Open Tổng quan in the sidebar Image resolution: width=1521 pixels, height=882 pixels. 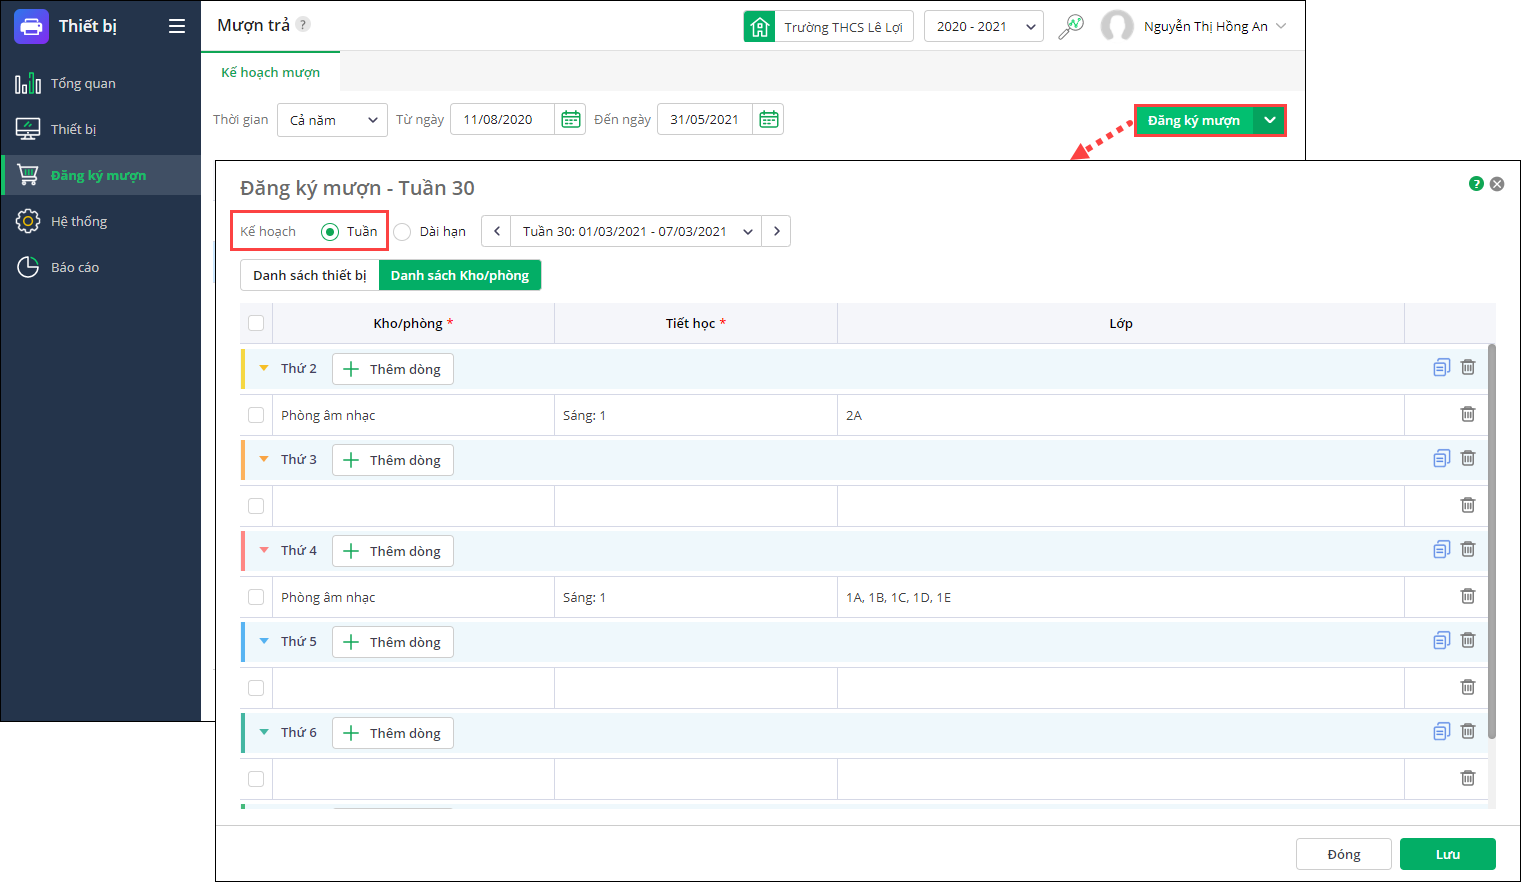coord(101,83)
